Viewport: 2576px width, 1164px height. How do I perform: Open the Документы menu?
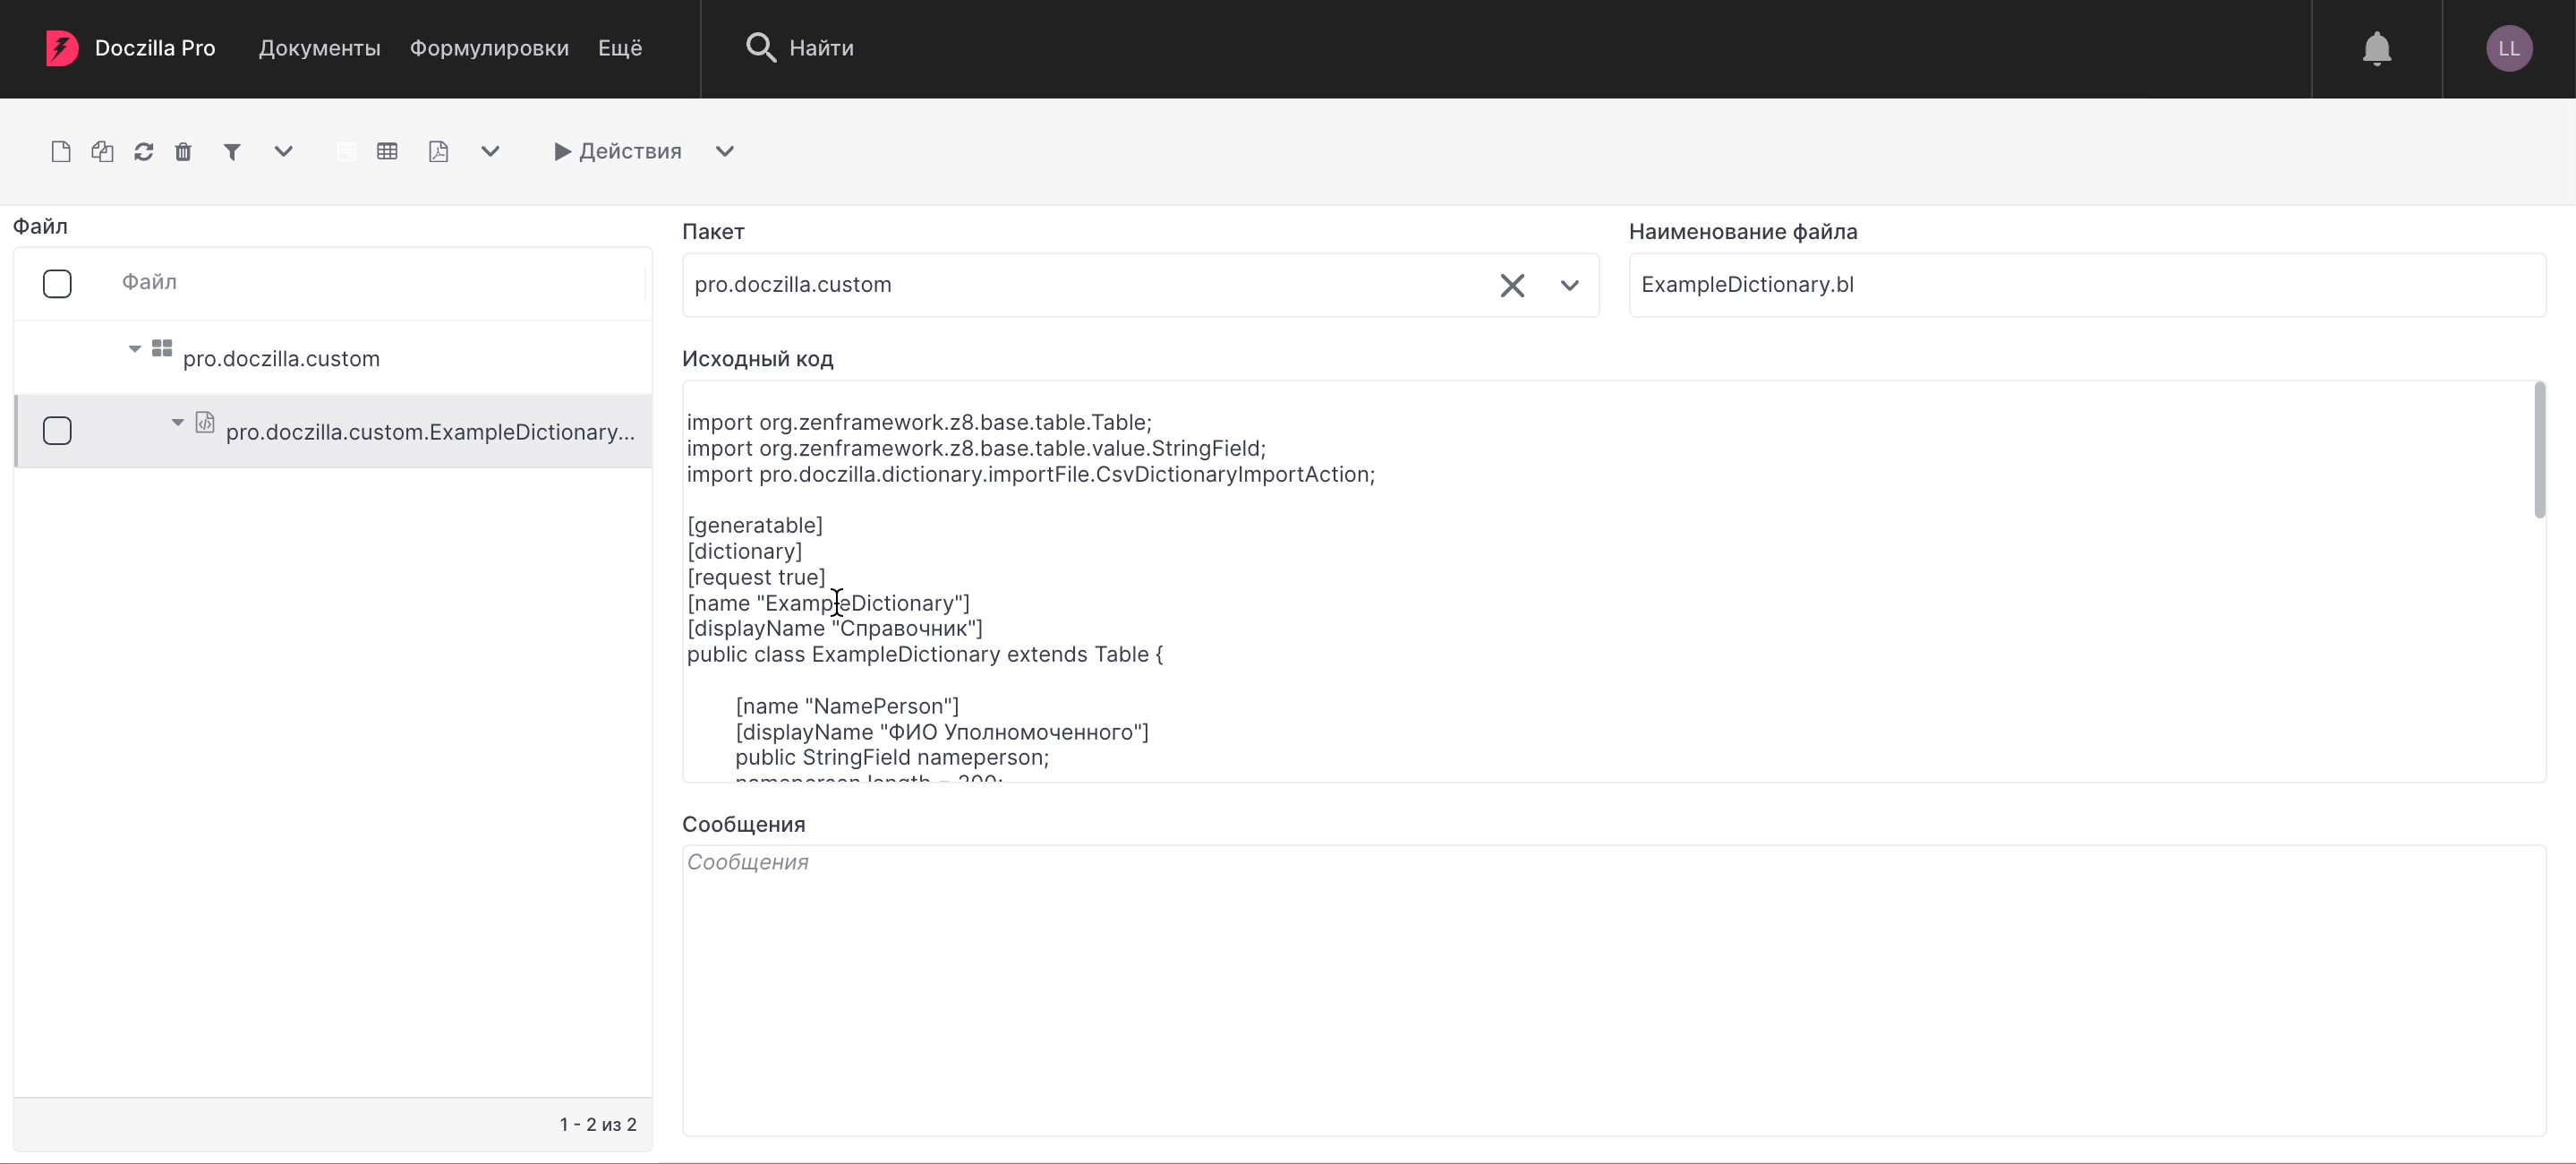coord(320,48)
